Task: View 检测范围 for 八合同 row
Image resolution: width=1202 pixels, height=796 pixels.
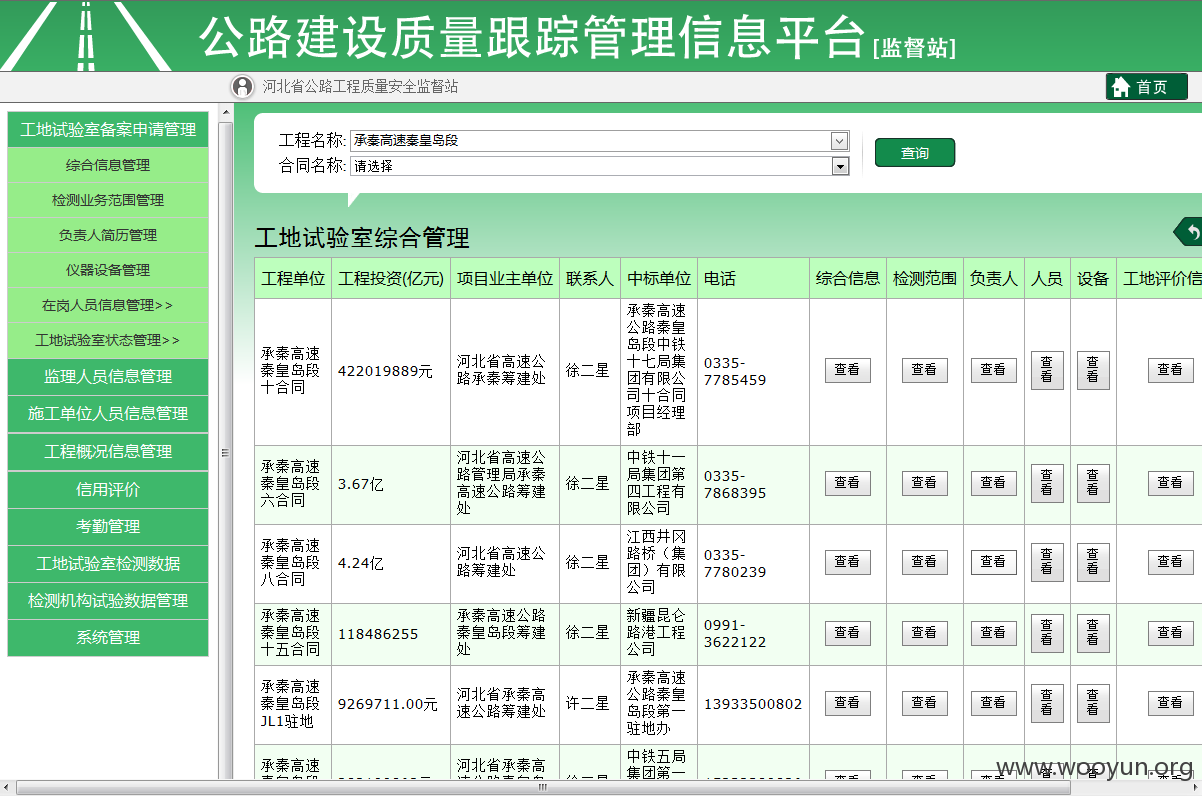Action: pos(924,562)
